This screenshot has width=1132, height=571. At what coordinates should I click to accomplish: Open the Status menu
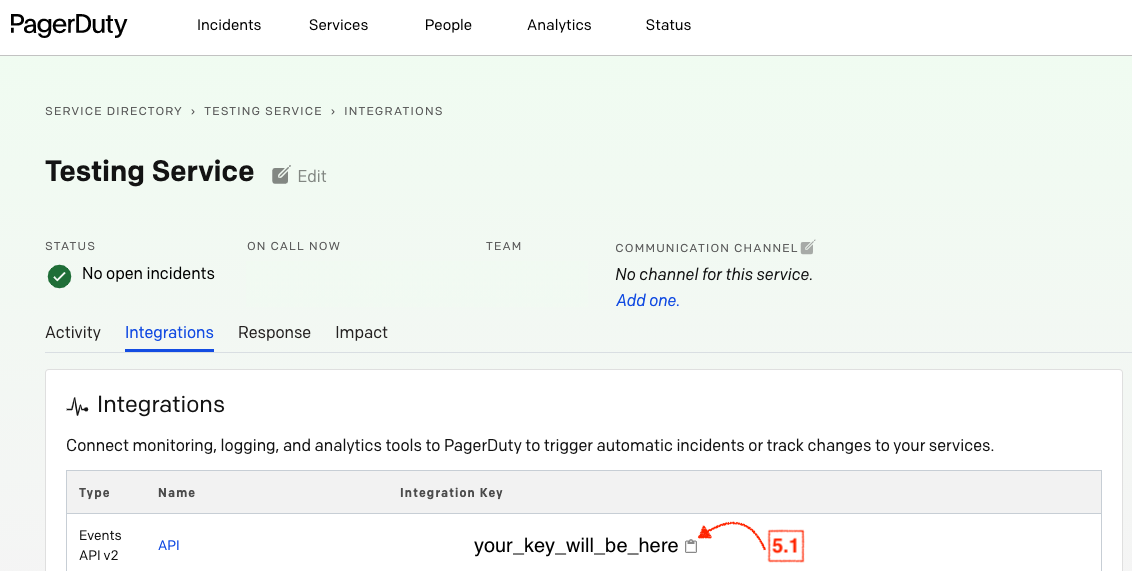(669, 25)
